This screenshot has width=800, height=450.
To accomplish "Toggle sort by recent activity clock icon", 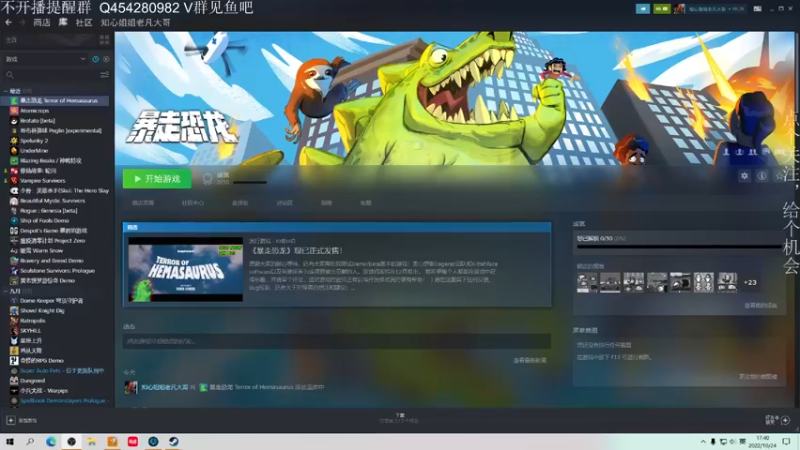I will (95, 59).
